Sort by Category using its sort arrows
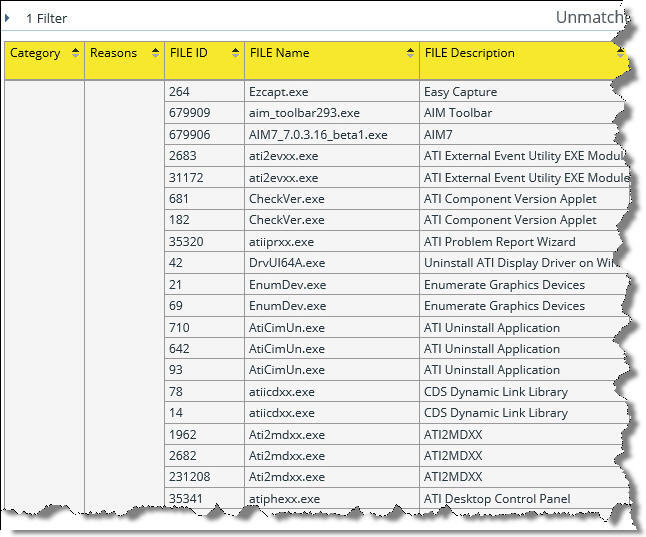The width and height of the screenshot is (646, 537). 75,53
